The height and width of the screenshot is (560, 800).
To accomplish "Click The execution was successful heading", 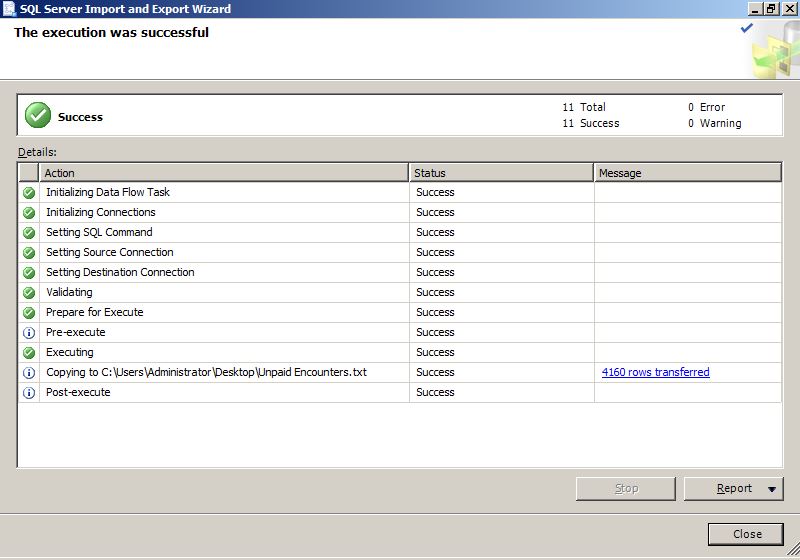I will [x=111, y=33].
